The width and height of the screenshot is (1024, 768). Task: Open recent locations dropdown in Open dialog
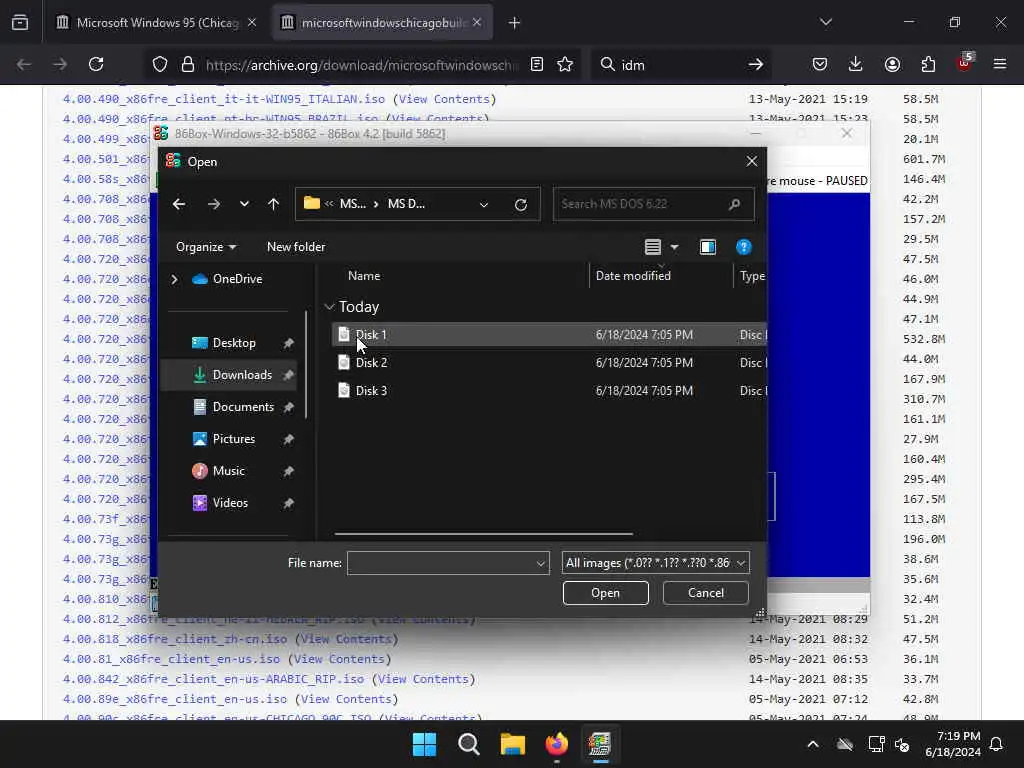pos(244,204)
